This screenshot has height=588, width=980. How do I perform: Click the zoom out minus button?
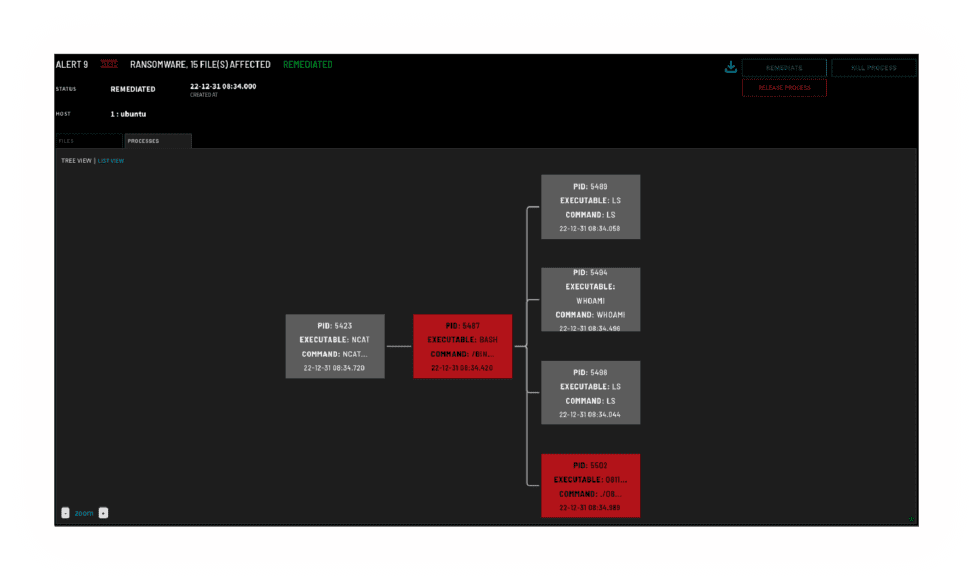tap(65, 513)
